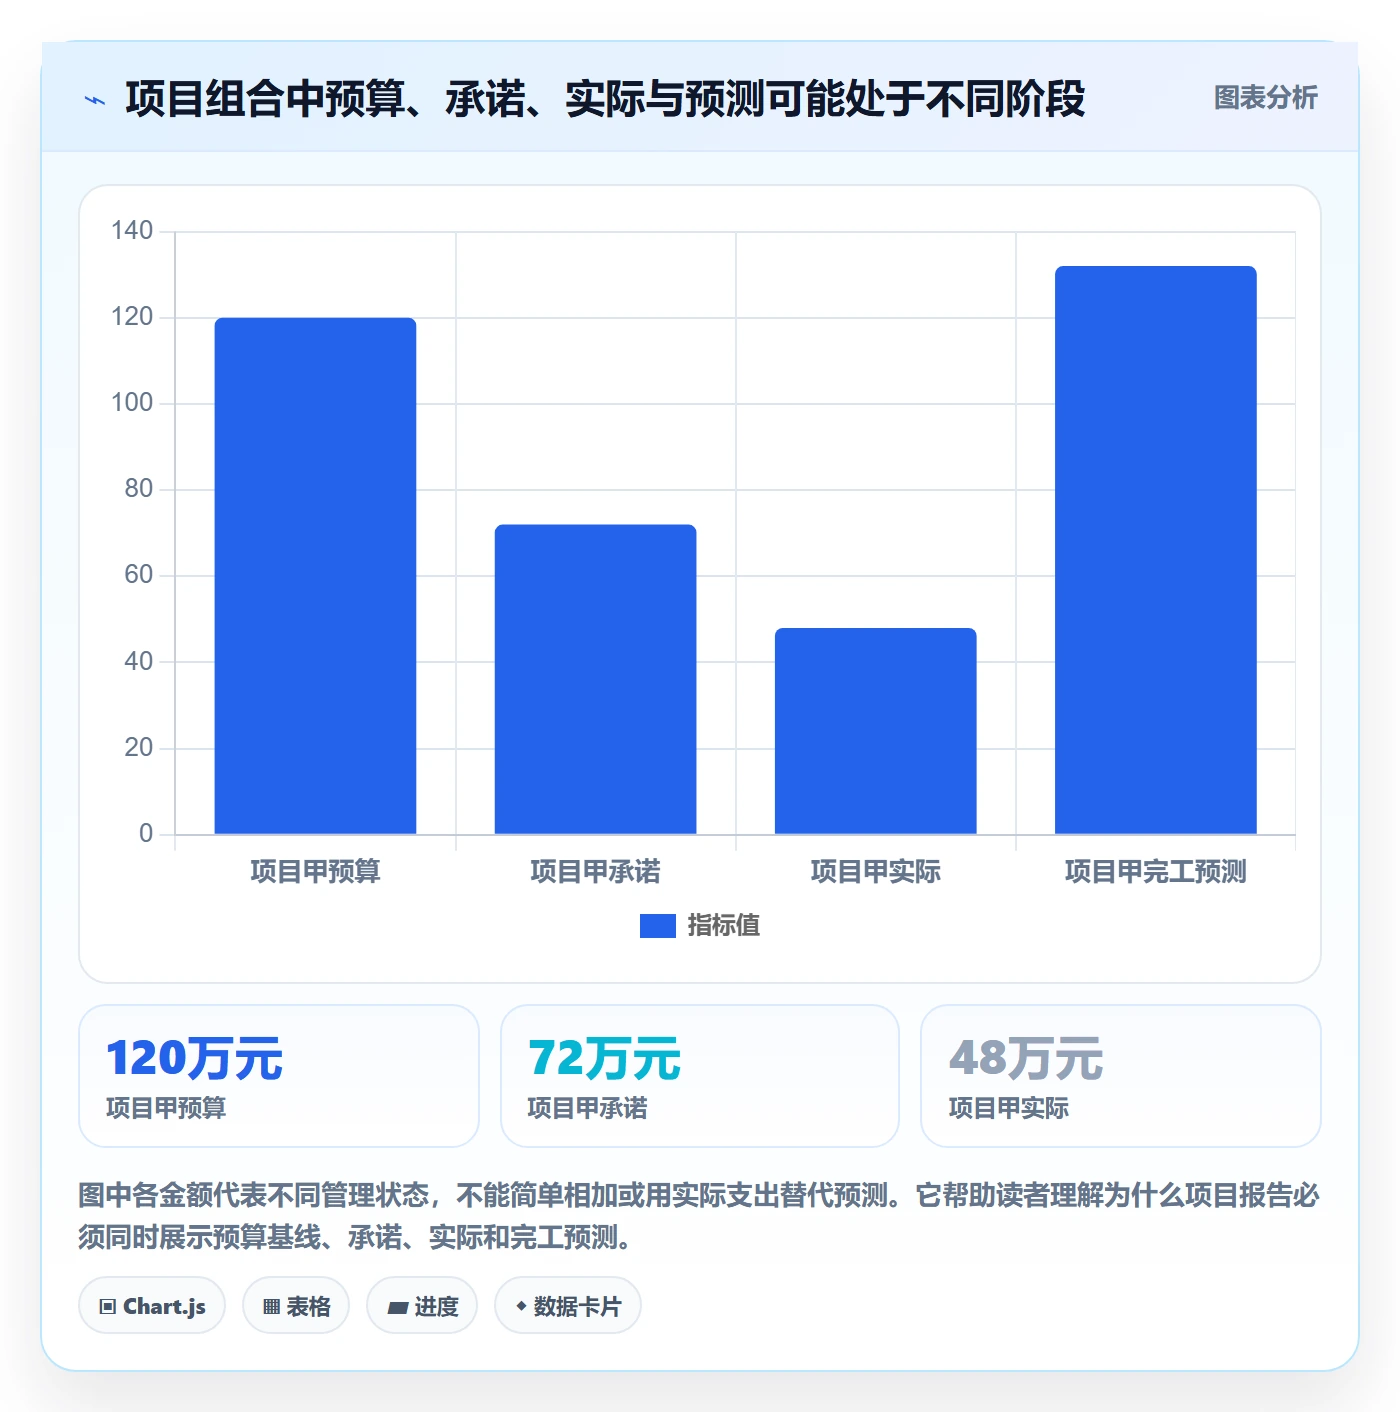Screen dimensions: 1400x1412
Task: Toggle the 指标值 legend color box
Action: 657,926
